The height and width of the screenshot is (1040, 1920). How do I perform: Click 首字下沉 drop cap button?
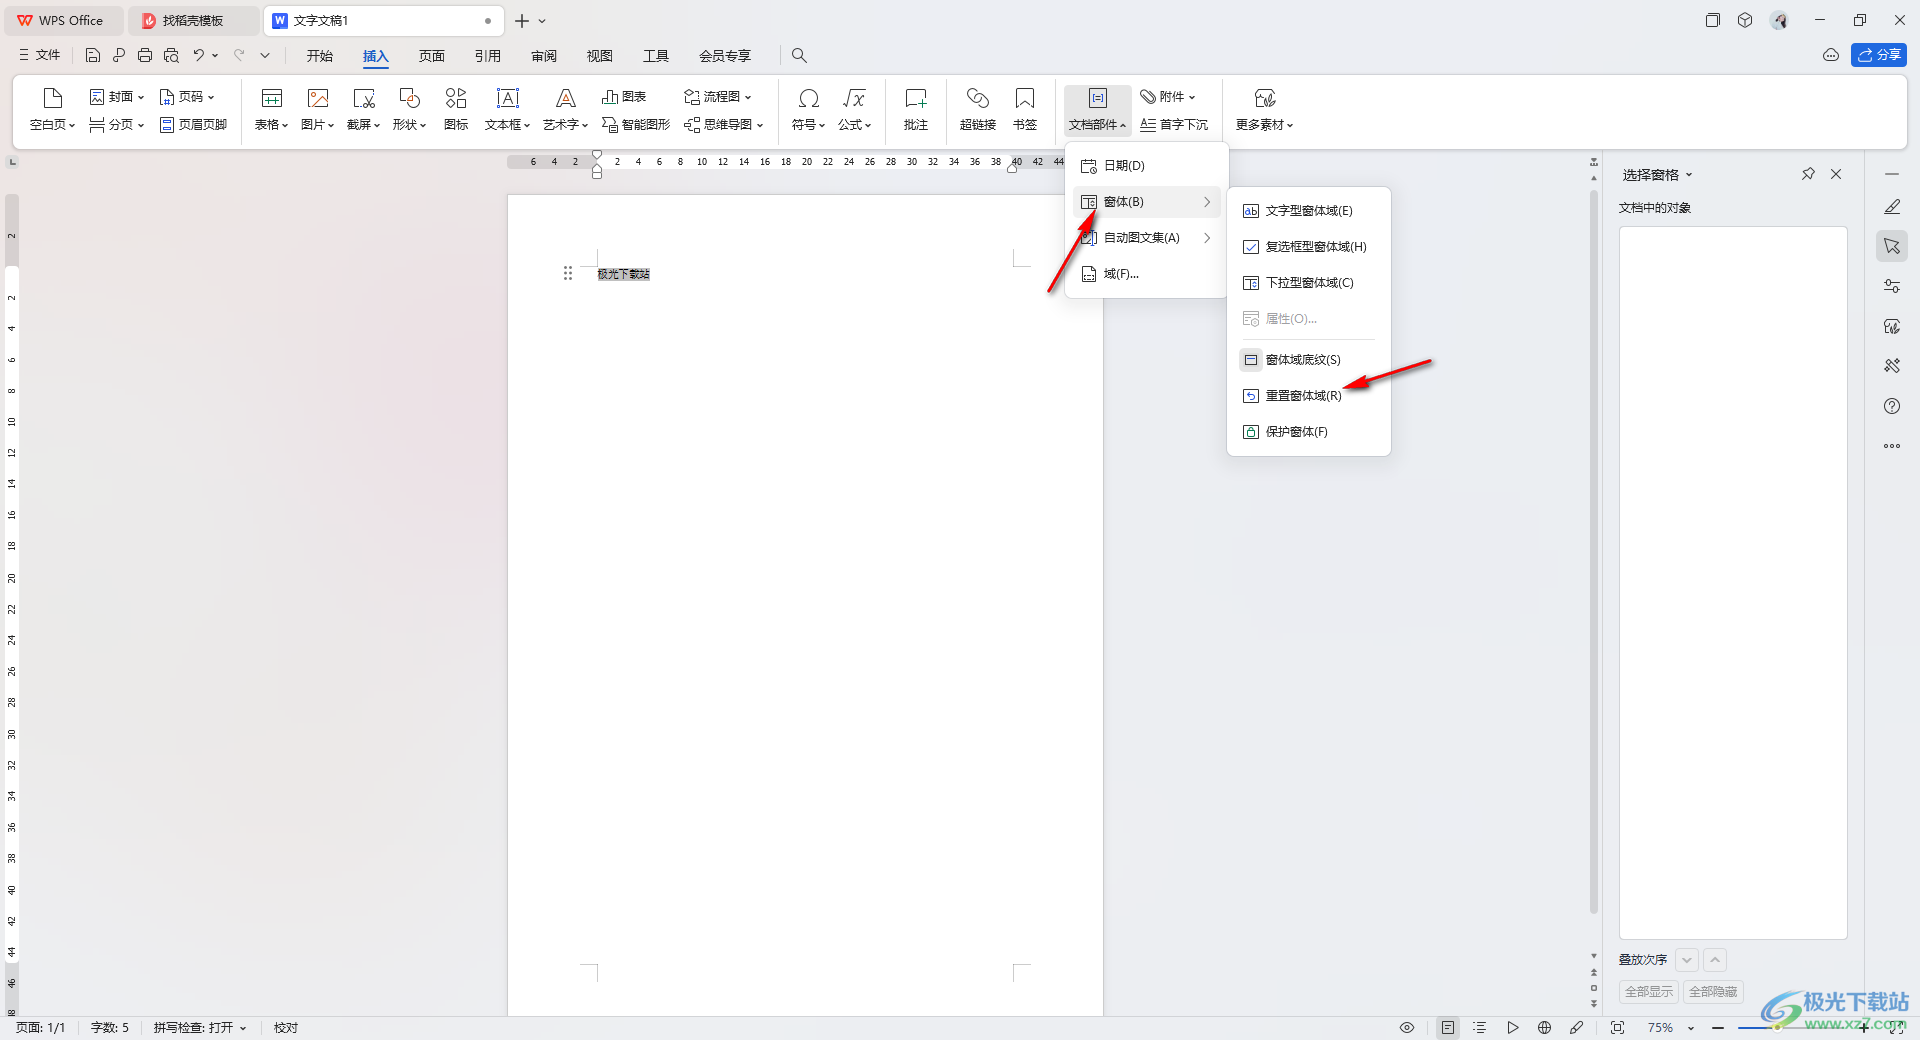(x=1174, y=125)
